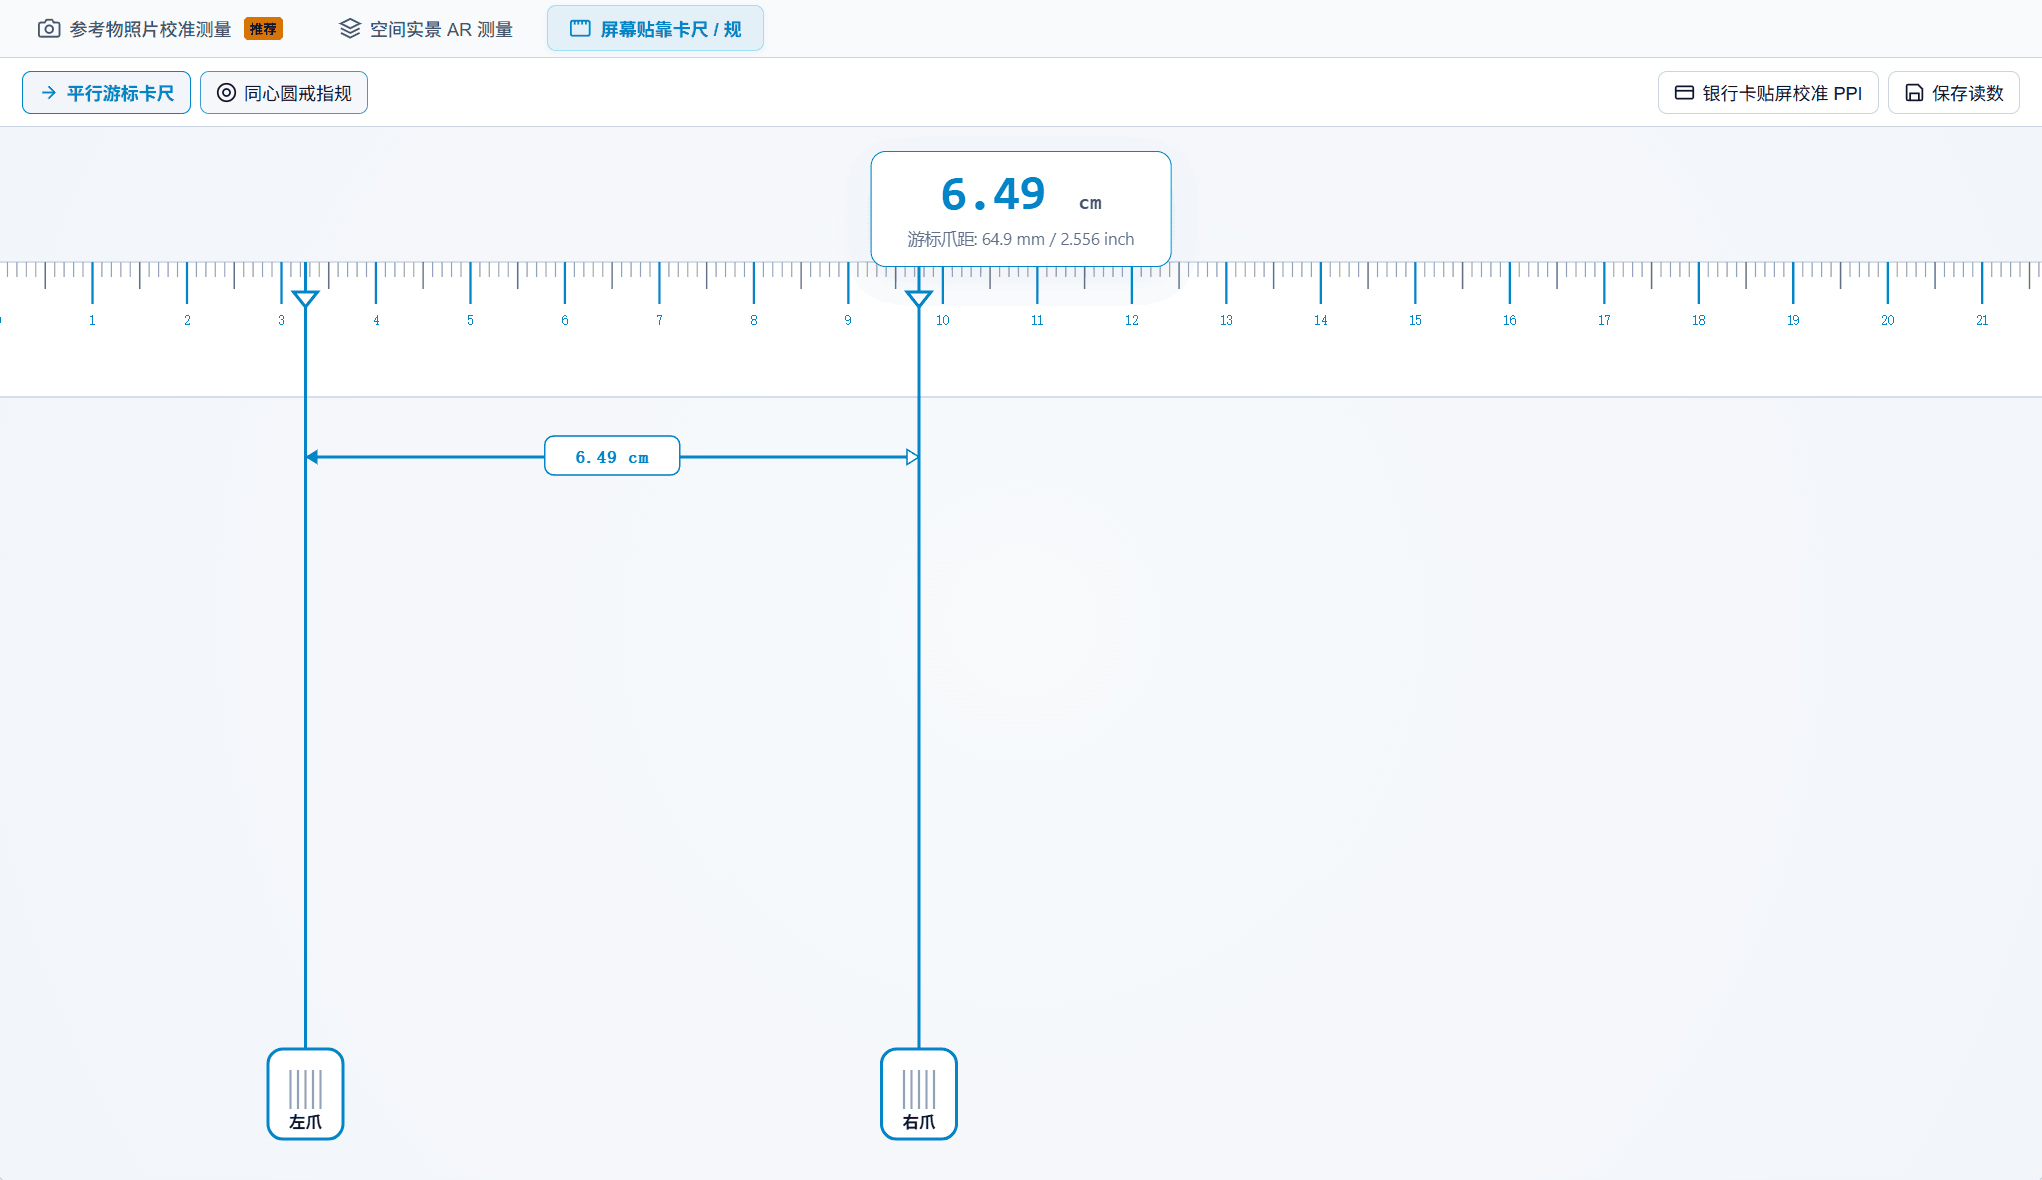
Task: Choose 平行游标卡尺 mode
Action: (x=106, y=93)
